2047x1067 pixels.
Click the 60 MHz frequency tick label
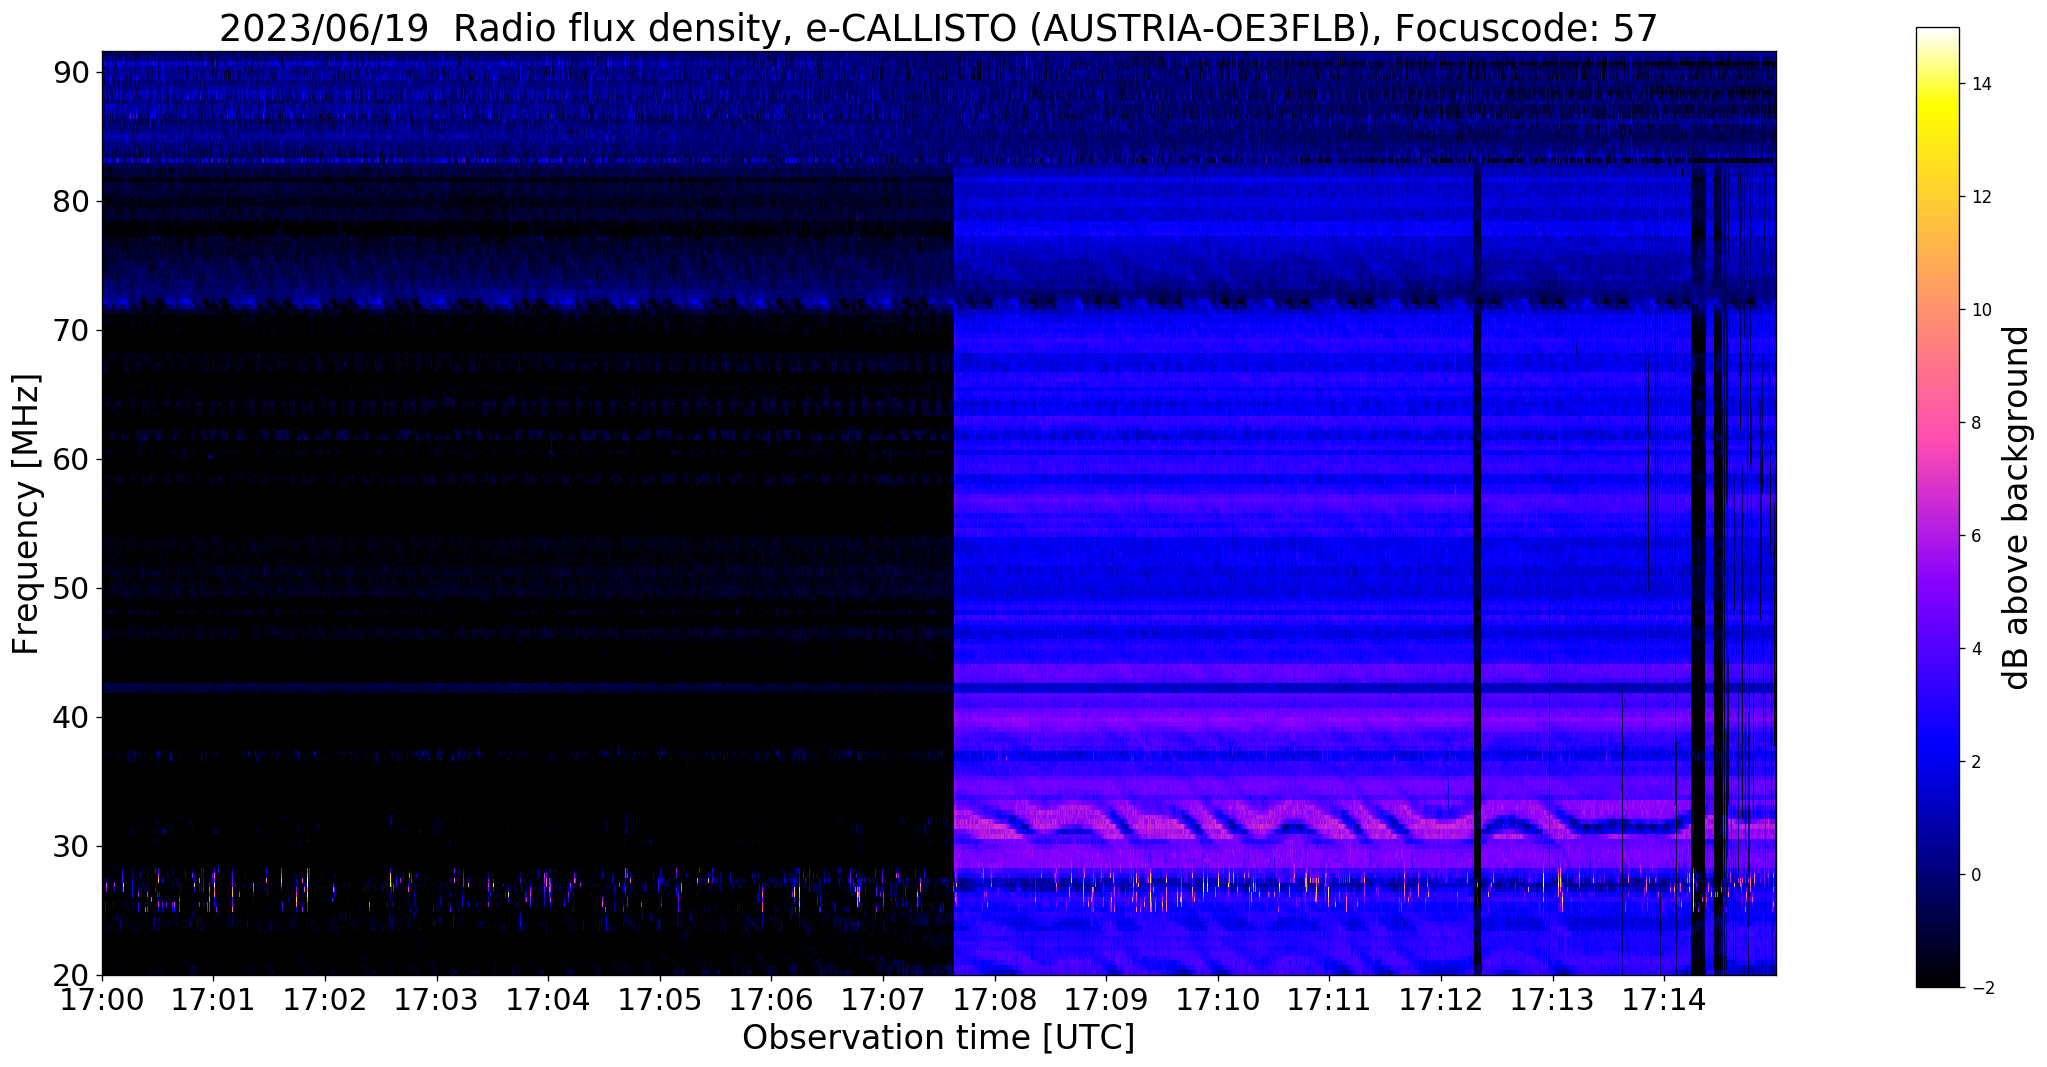tap(73, 459)
